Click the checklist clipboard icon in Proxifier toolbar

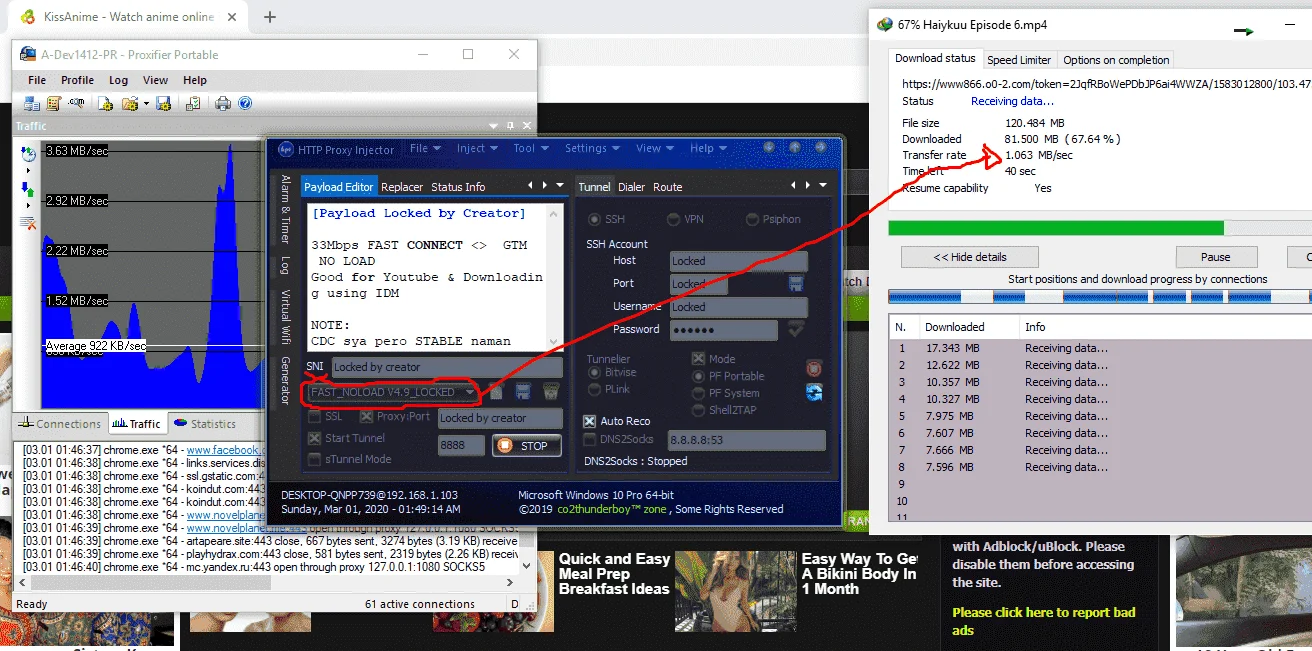pyautogui.click(x=193, y=103)
